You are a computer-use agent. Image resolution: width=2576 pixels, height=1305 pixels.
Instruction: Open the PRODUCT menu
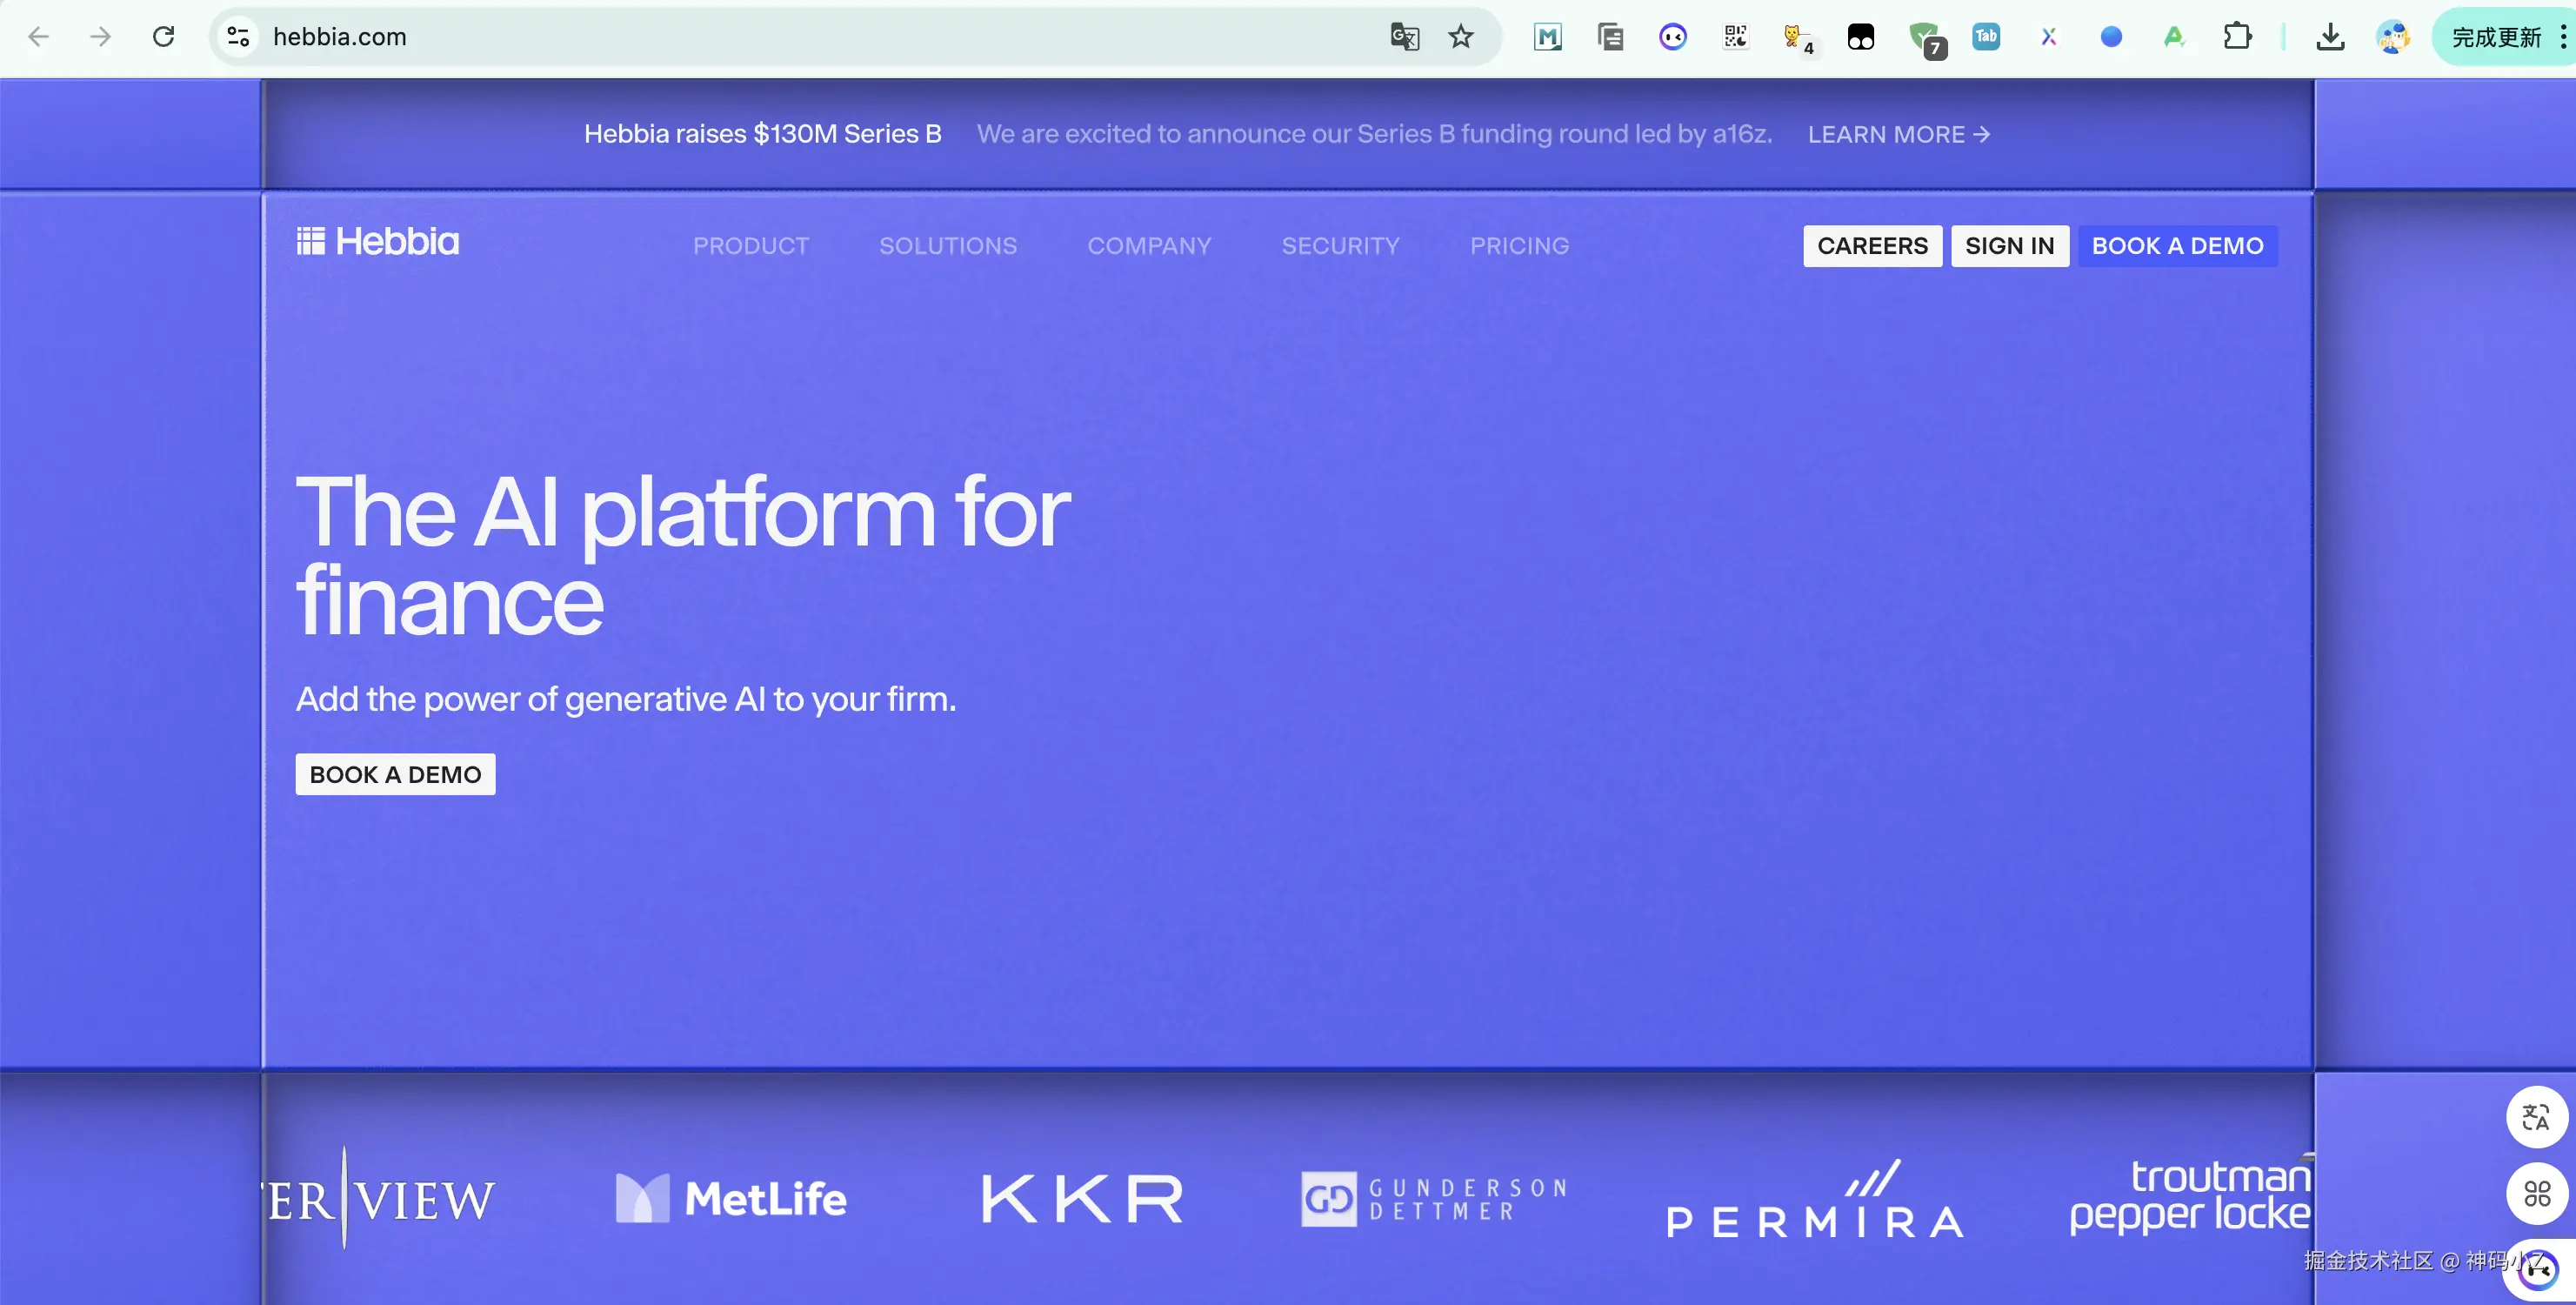tap(751, 246)
